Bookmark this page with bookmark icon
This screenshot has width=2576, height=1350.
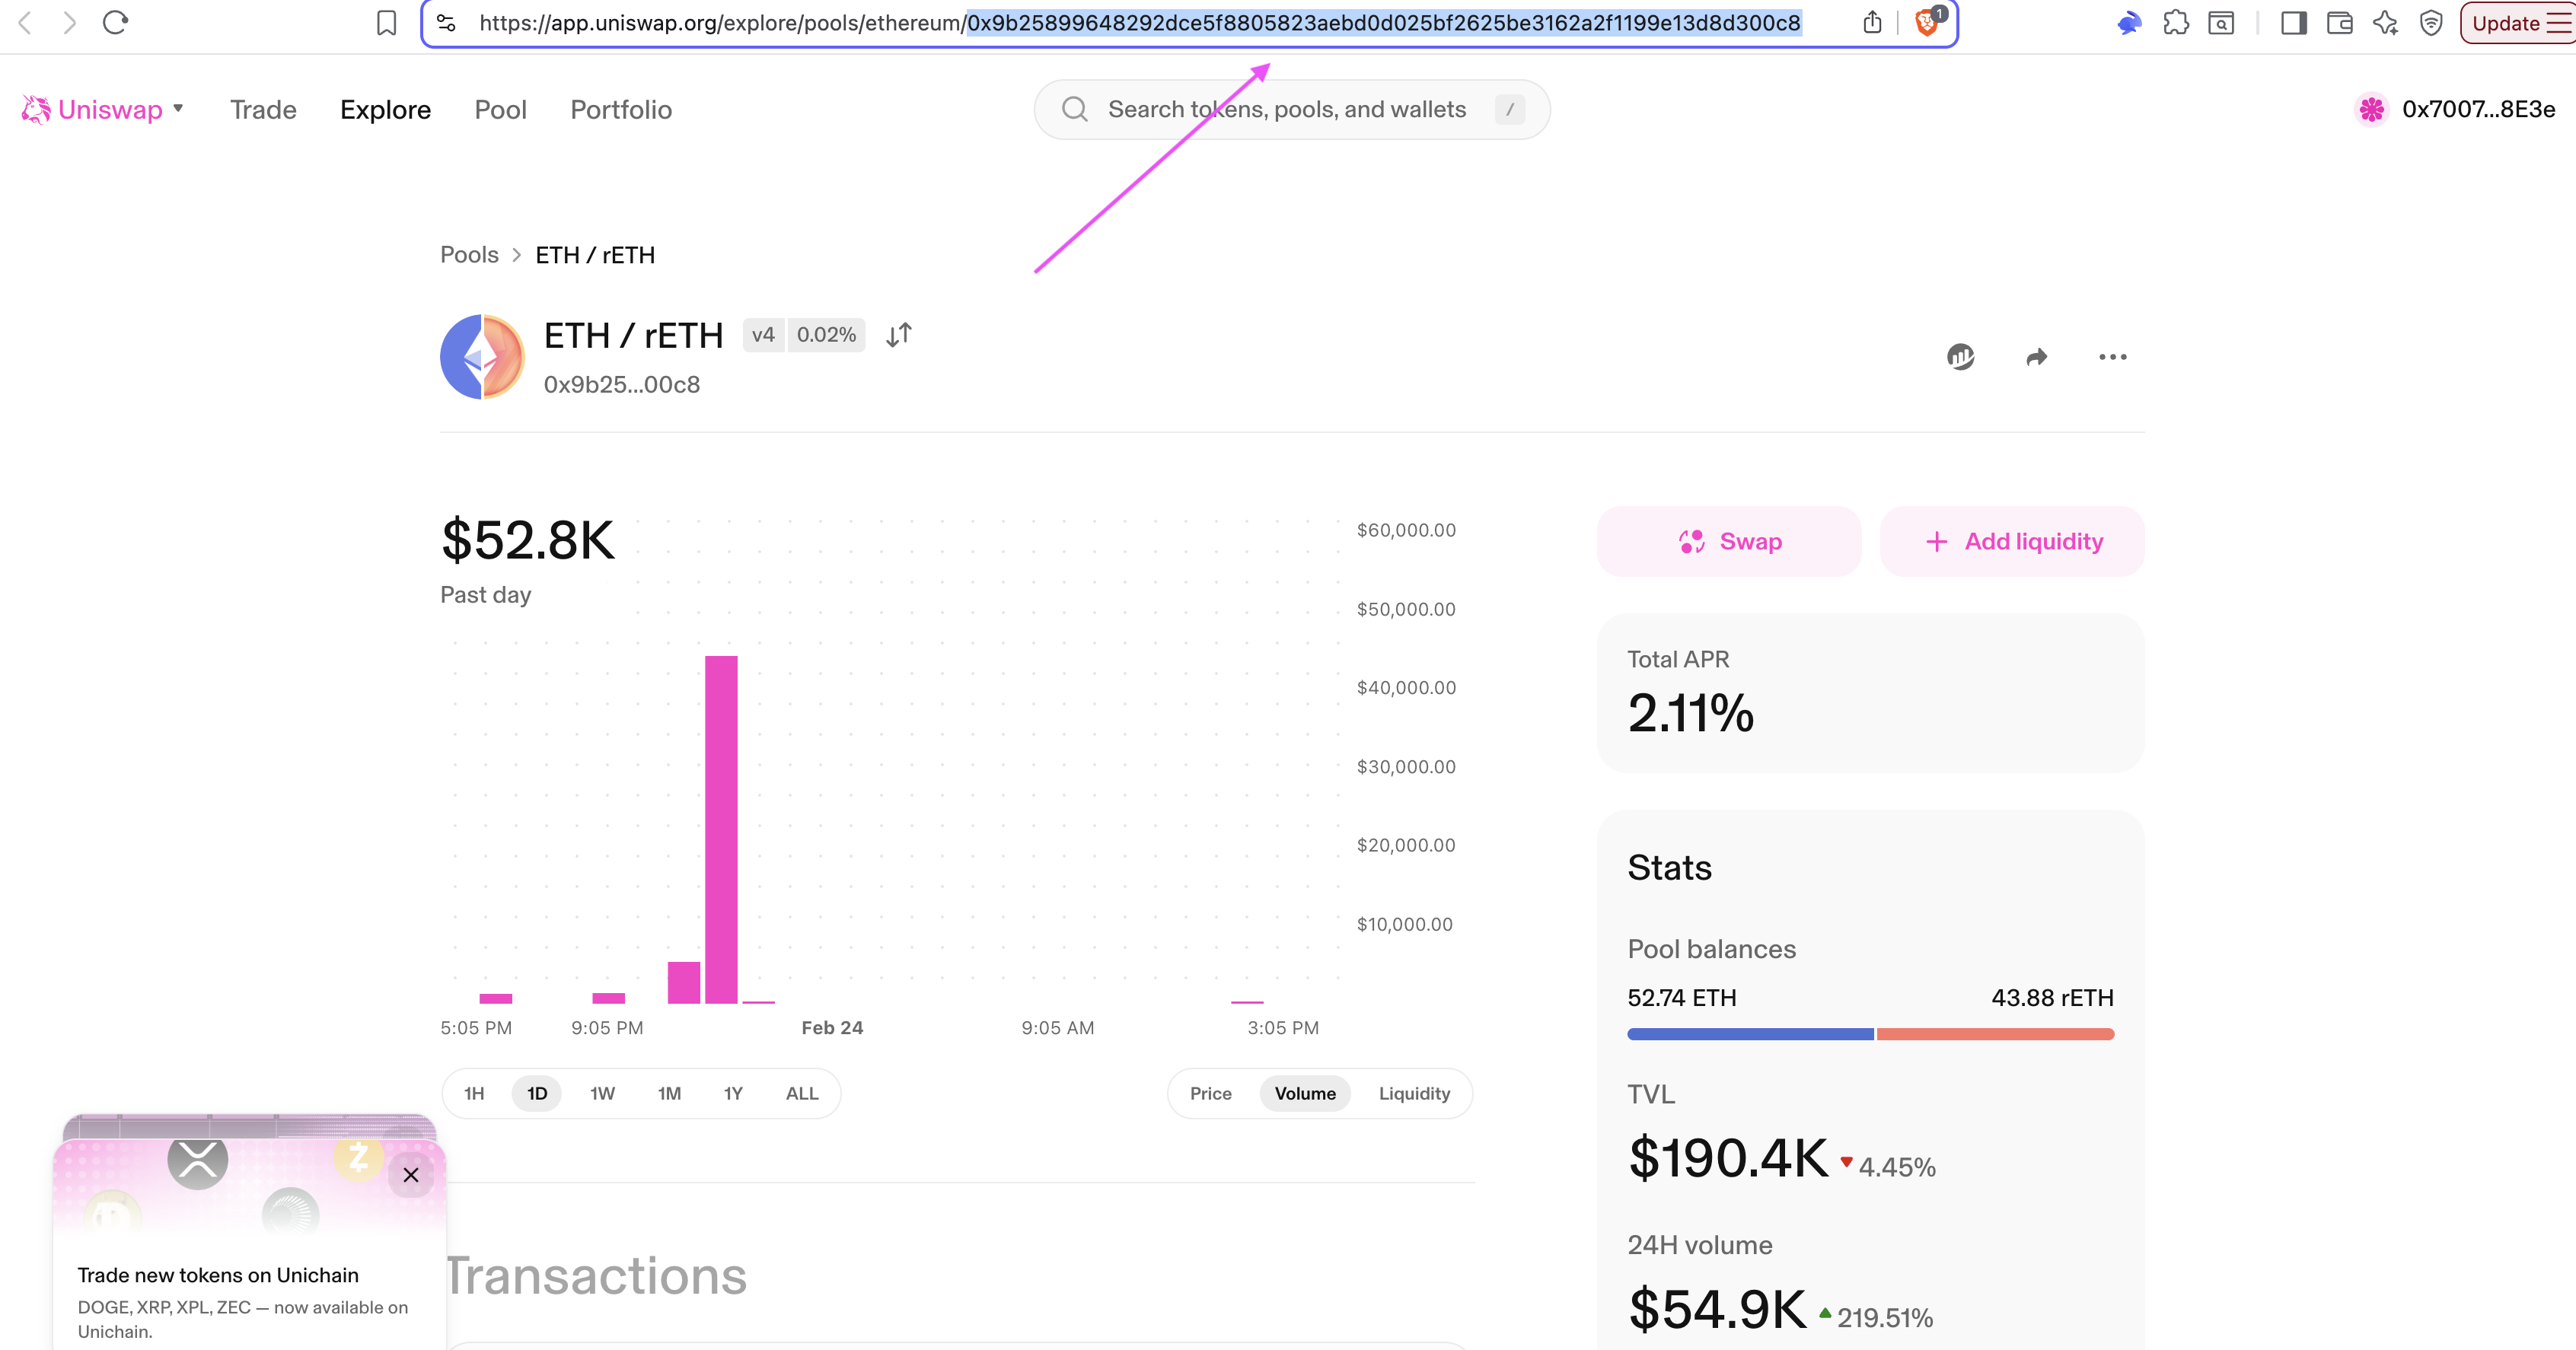[x=386, y=22]
